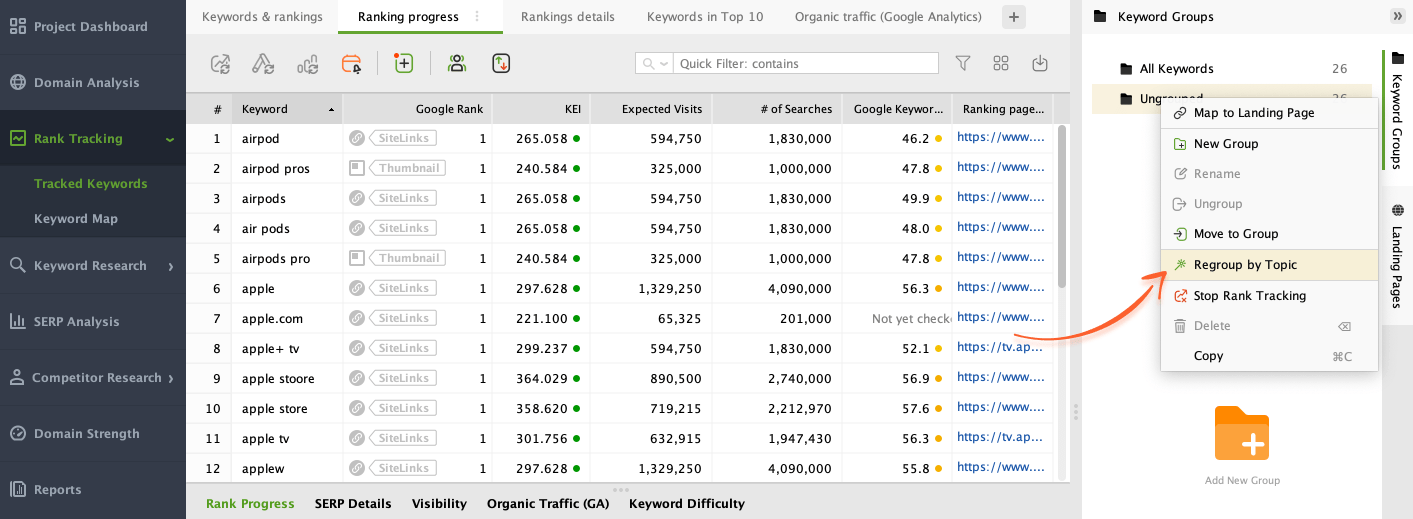Open the Landing Pages vertical side tab

1397,254
